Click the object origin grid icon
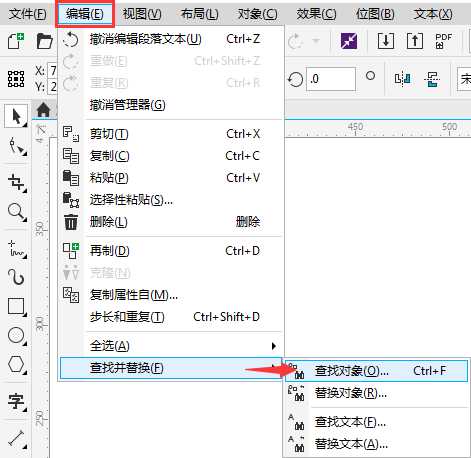This screenshot has height=458, width=471. pos(16,79)
